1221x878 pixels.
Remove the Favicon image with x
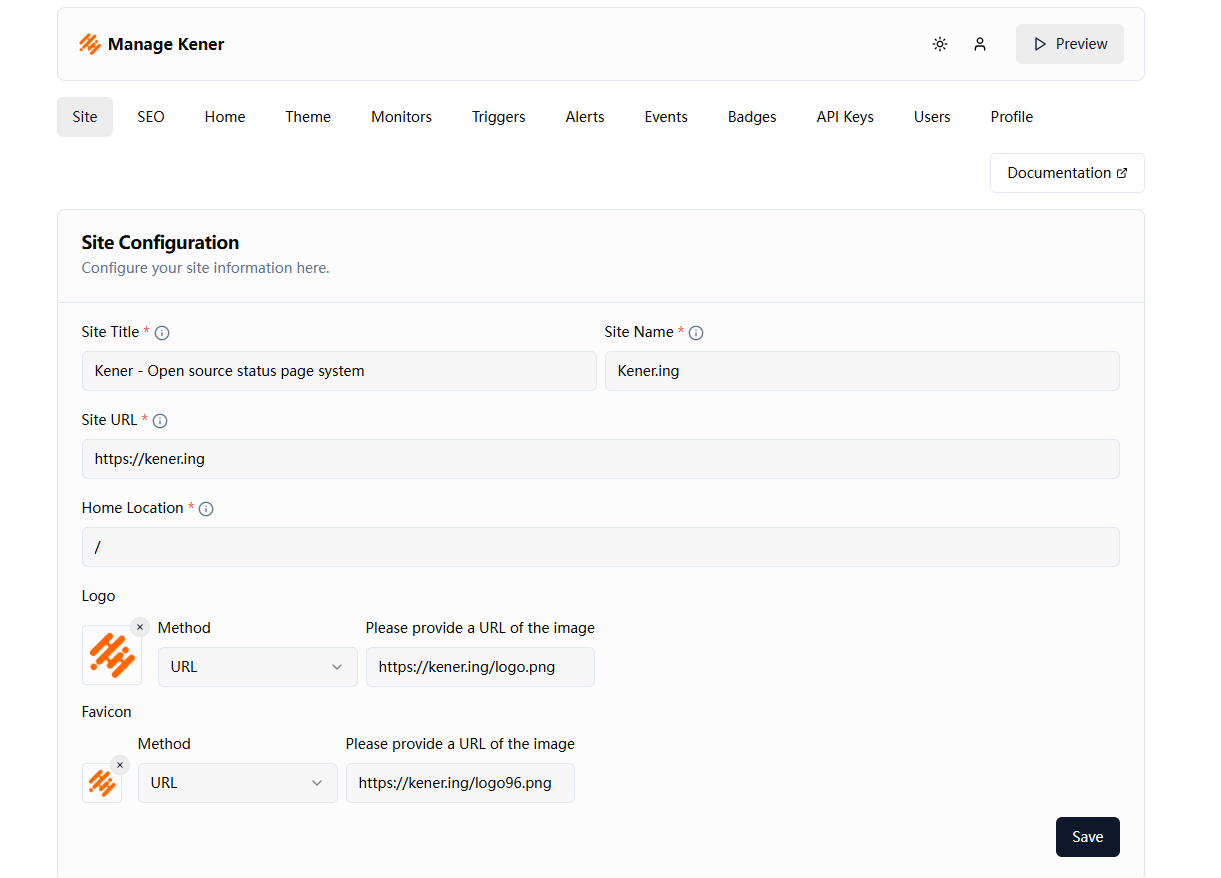click(x=120, y=765)
